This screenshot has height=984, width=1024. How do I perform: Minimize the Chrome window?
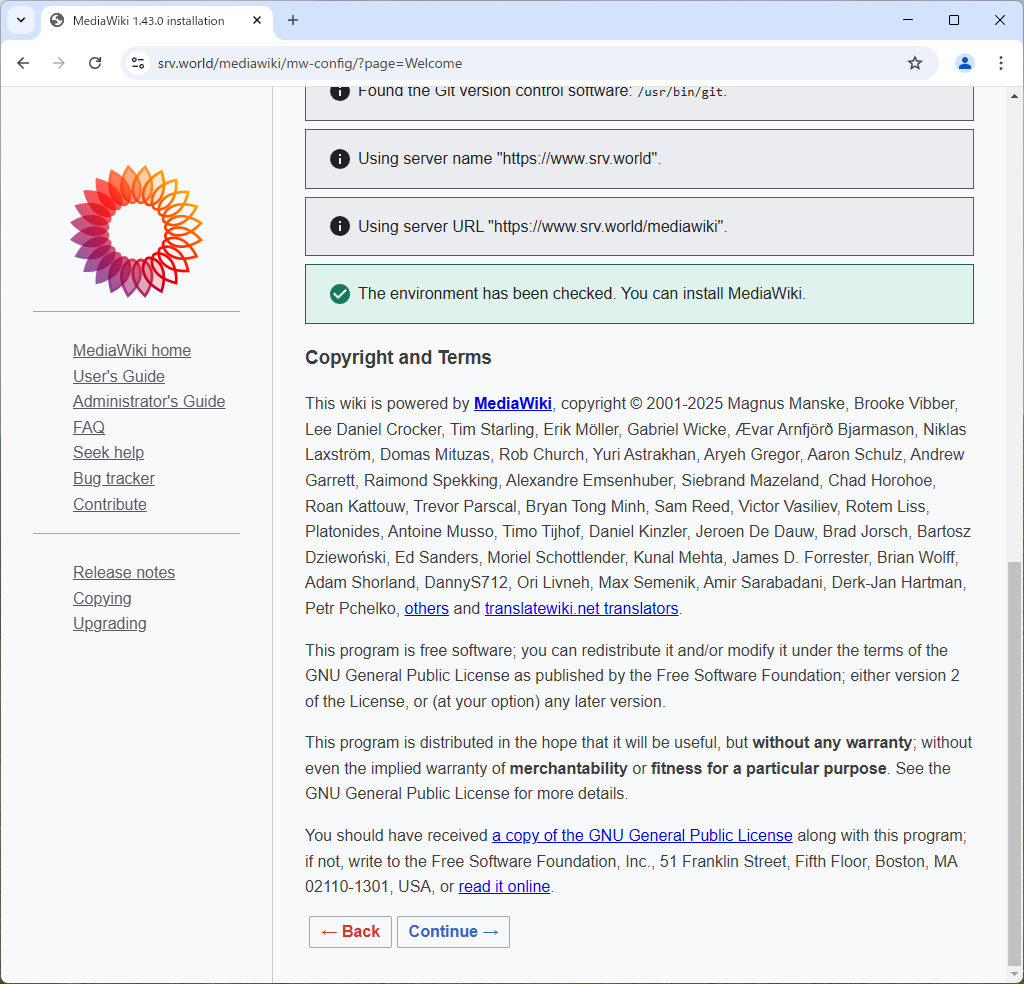click(x=908, y=20)
